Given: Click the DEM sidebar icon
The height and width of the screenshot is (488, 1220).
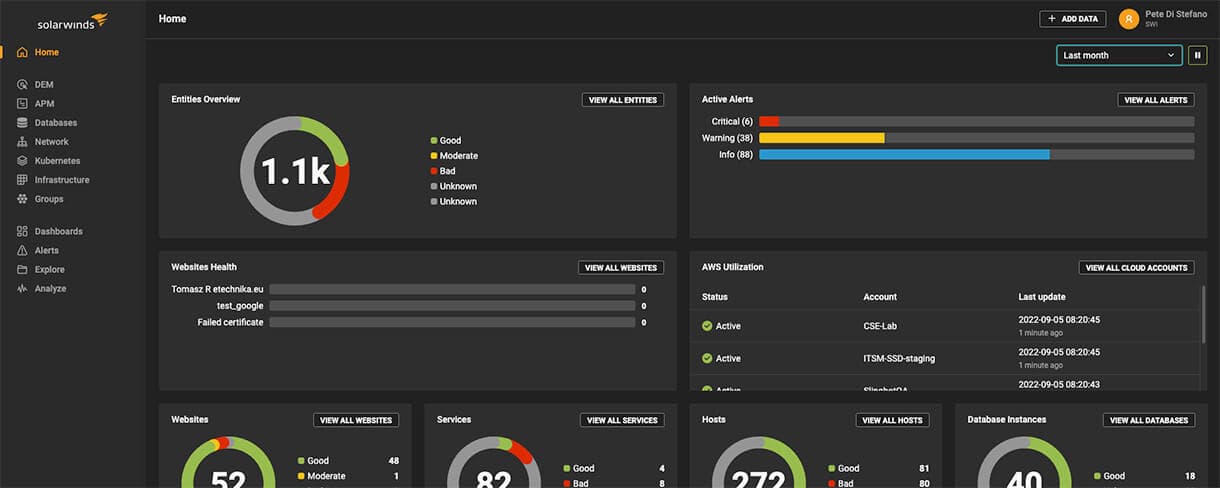Looking at the screenshot, I should point(22,85).
